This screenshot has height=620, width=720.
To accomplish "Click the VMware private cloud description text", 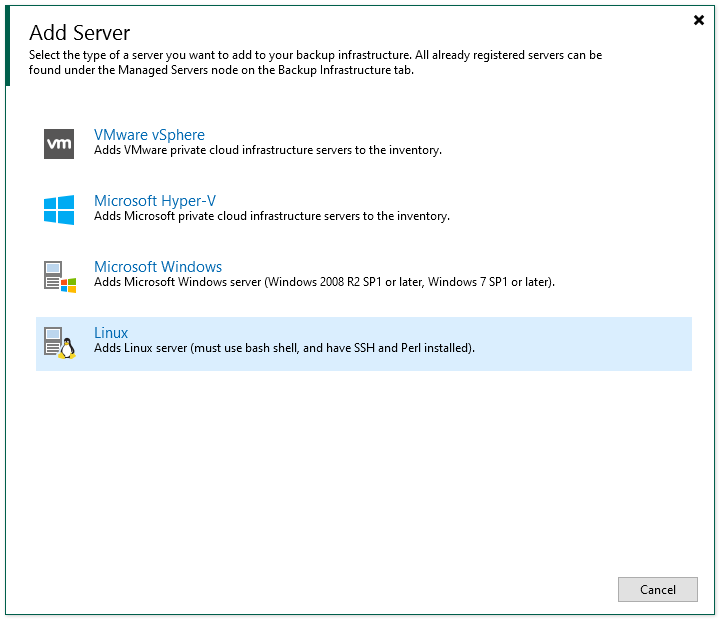I will [267, 150].
